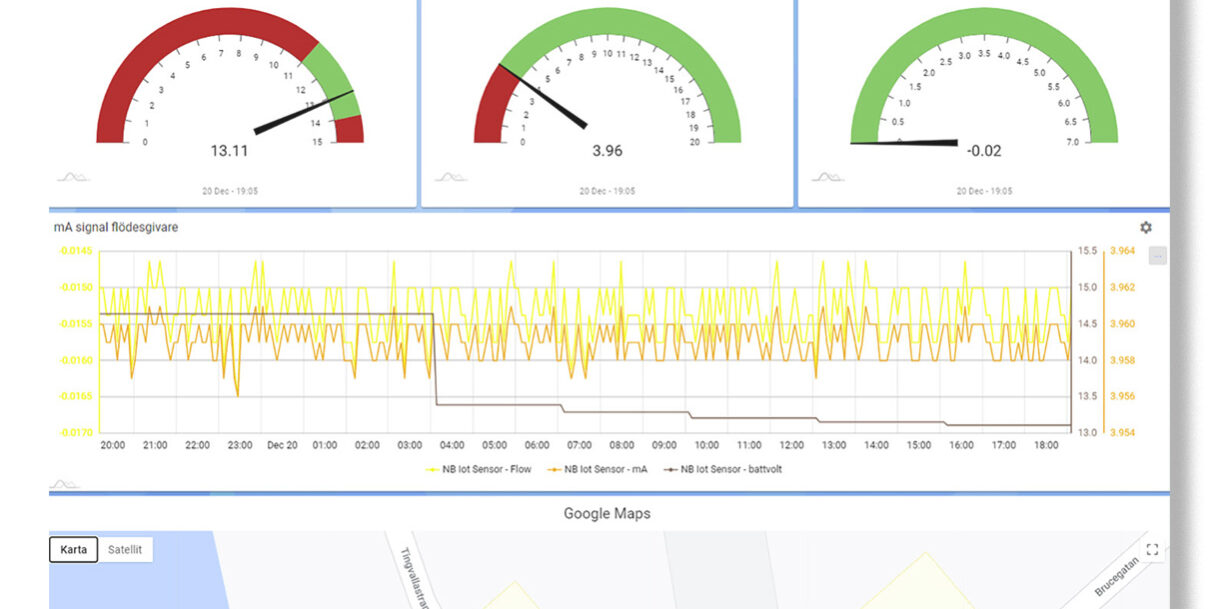
Task: Click trend icon under the 3.96 gauge
Action: tap(451, 178)
